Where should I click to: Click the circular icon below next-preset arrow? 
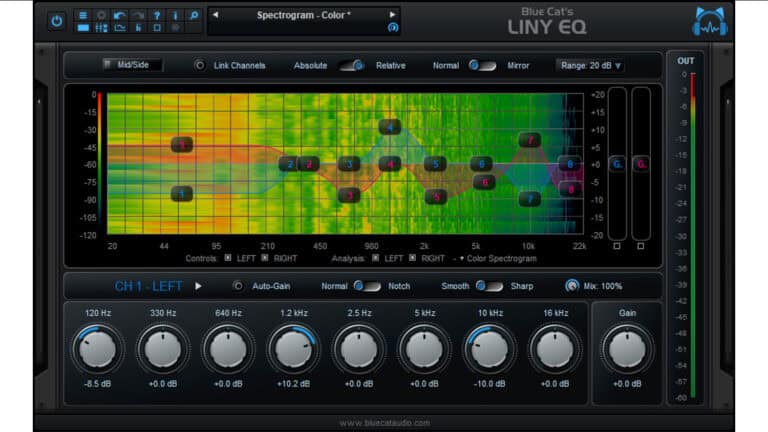(393, 27)
